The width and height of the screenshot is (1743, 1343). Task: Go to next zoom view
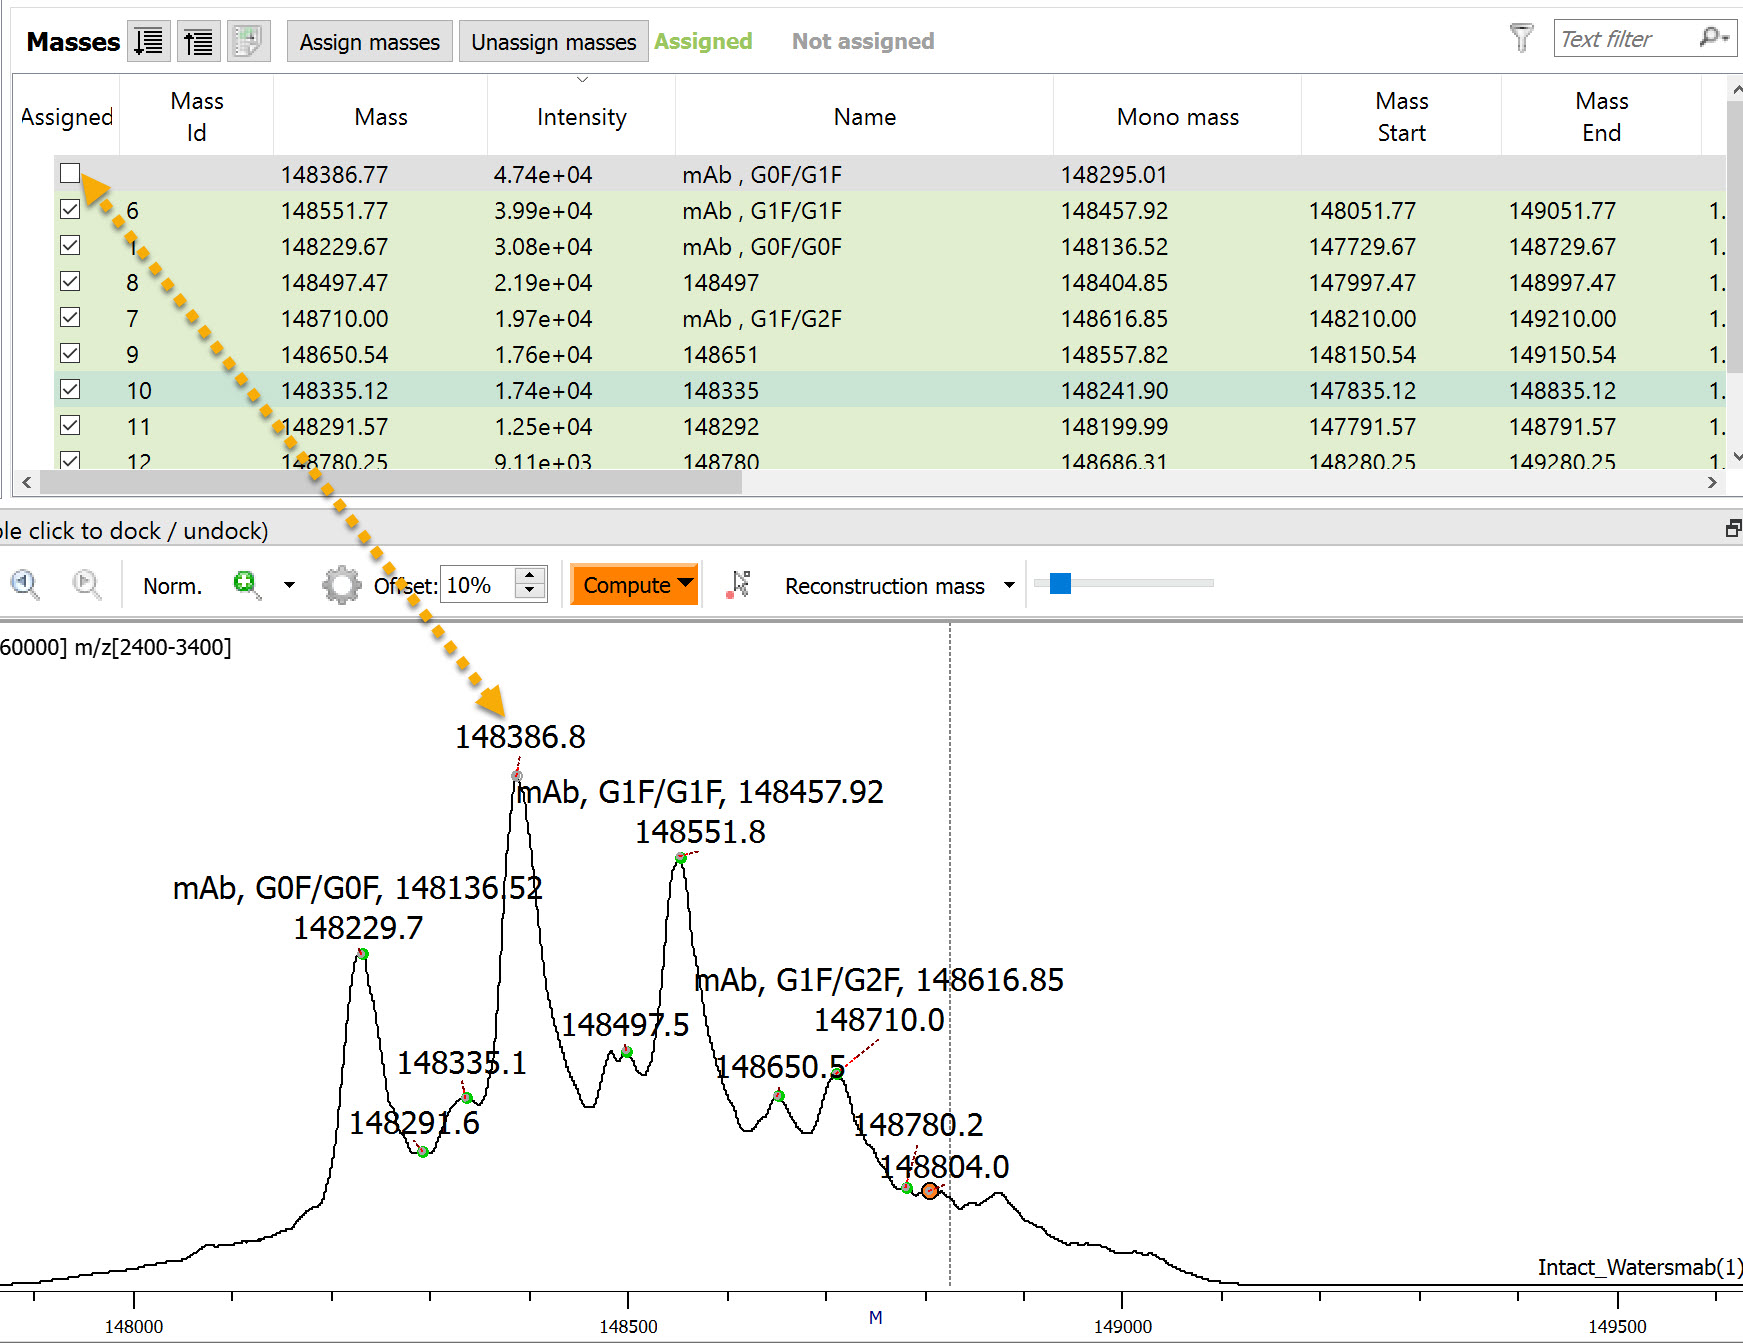tap(87, 584)
